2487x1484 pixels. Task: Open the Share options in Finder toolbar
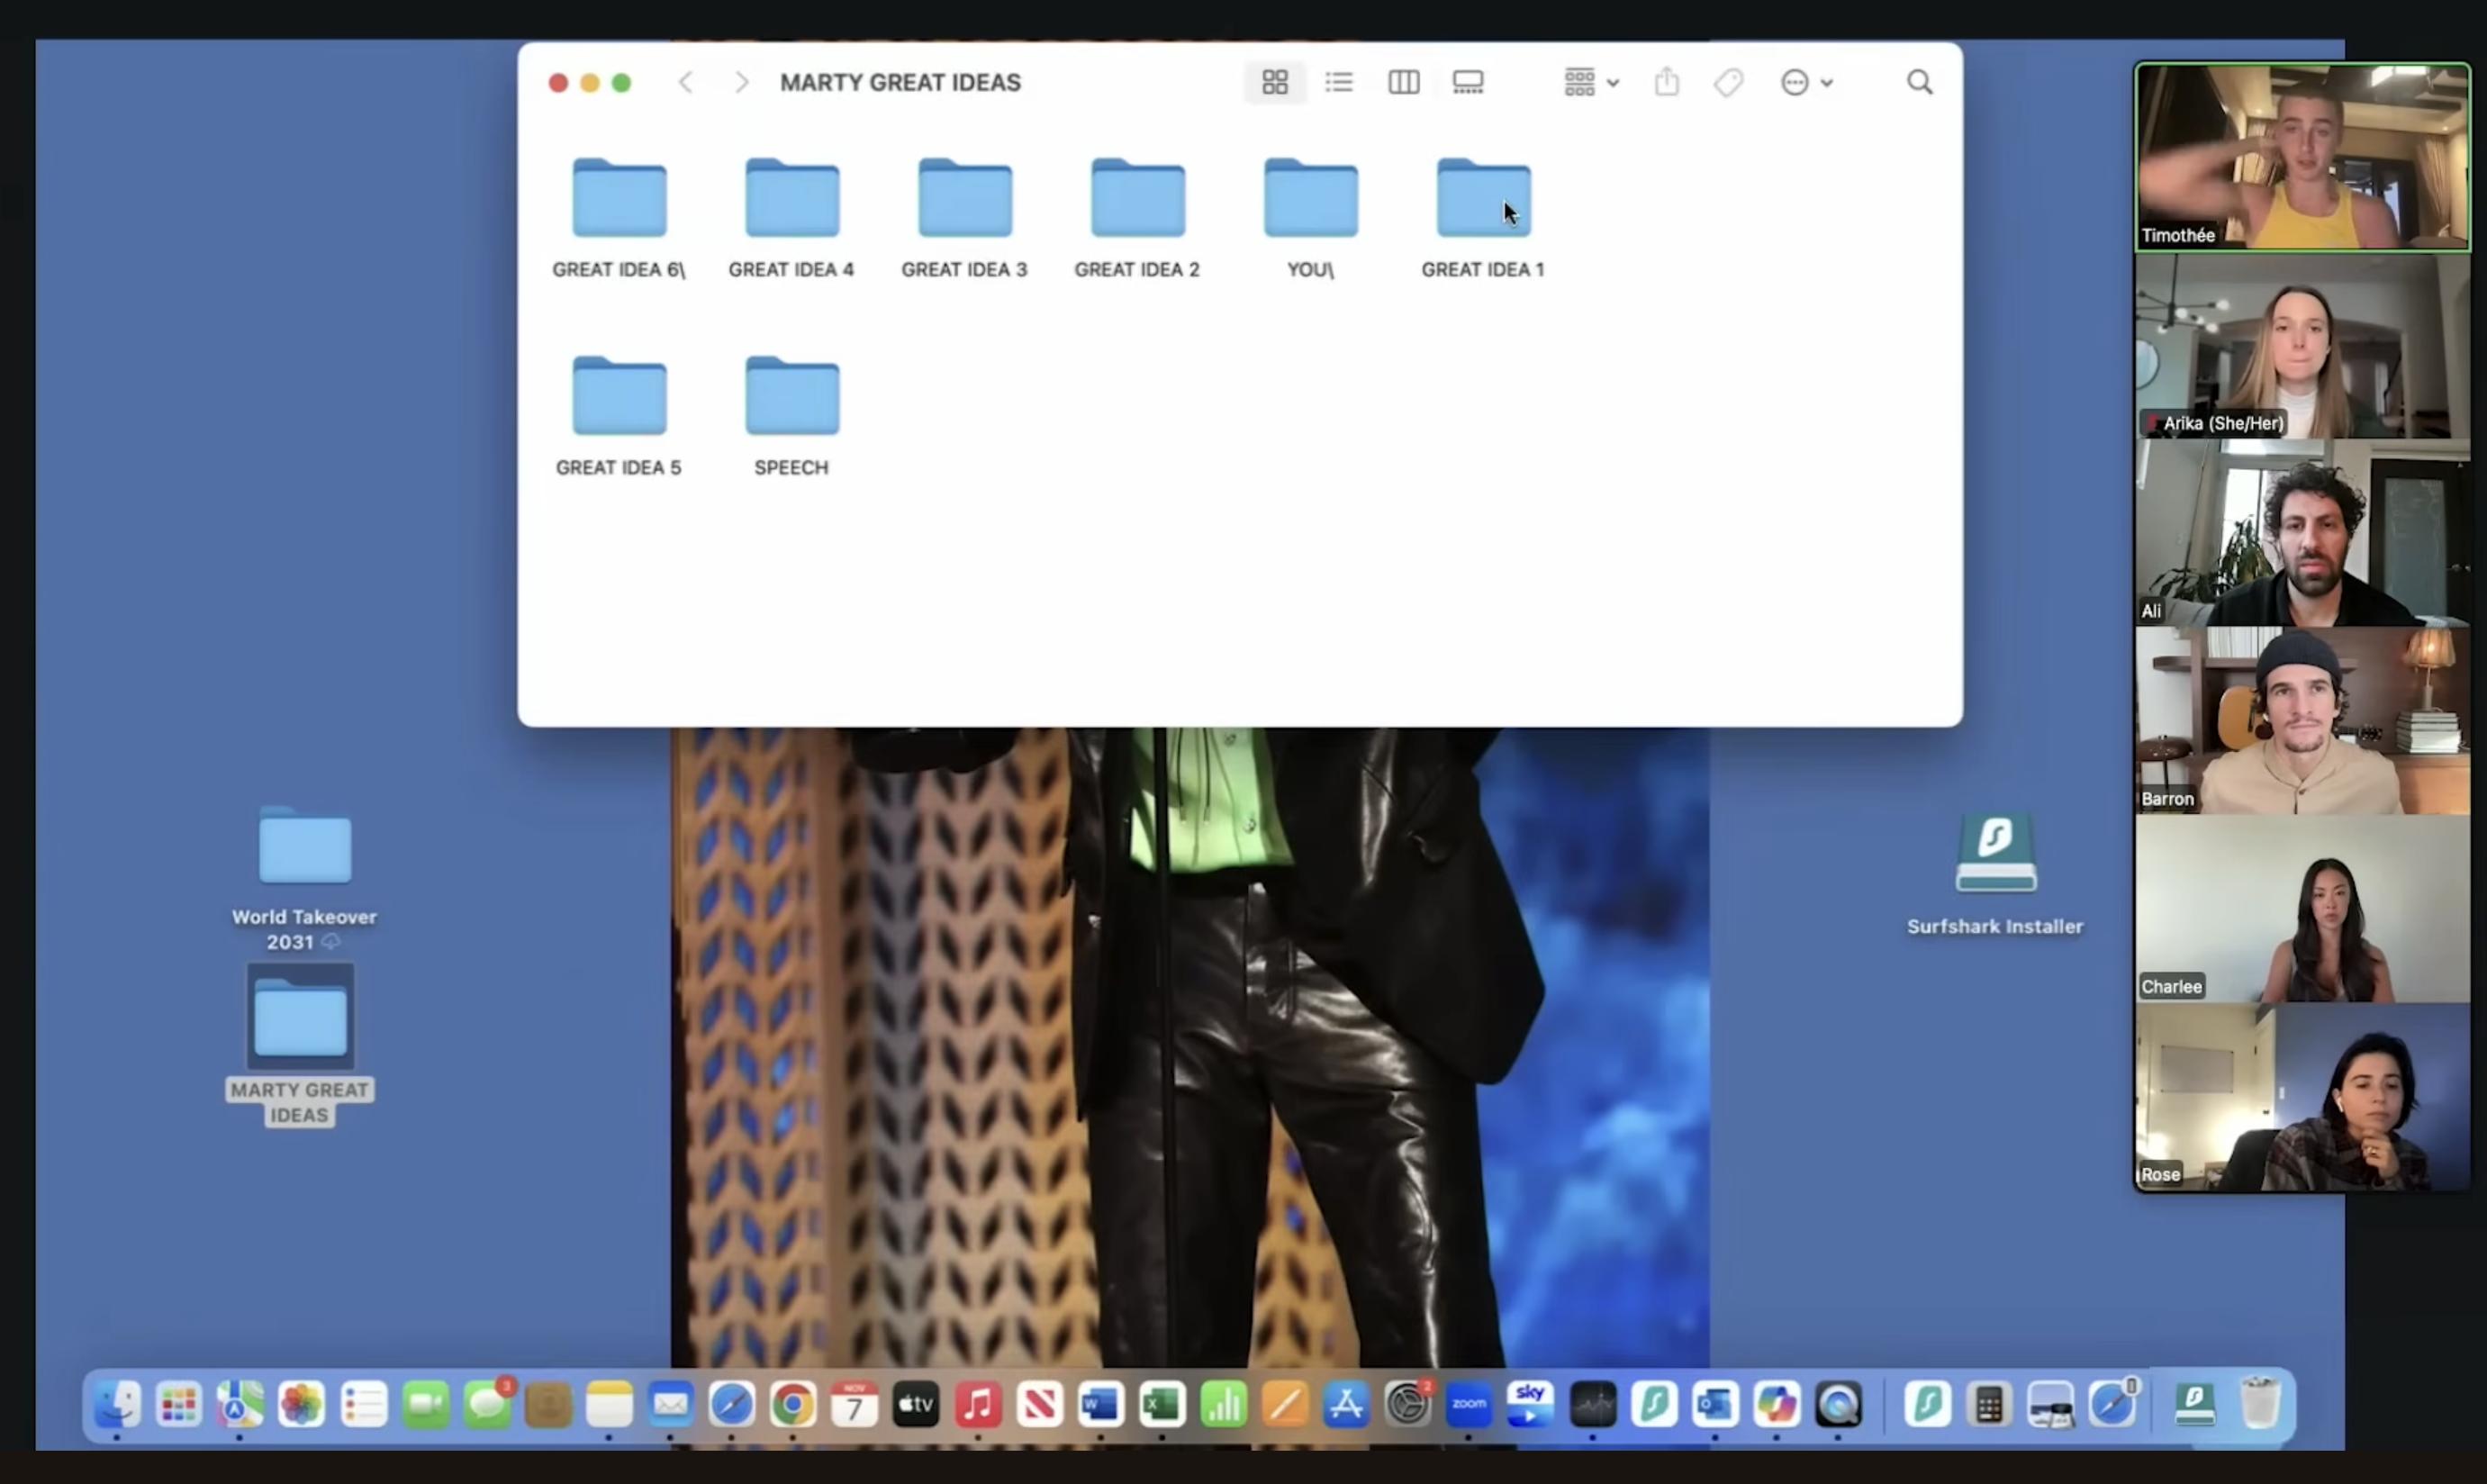(x=1665, y=81)
